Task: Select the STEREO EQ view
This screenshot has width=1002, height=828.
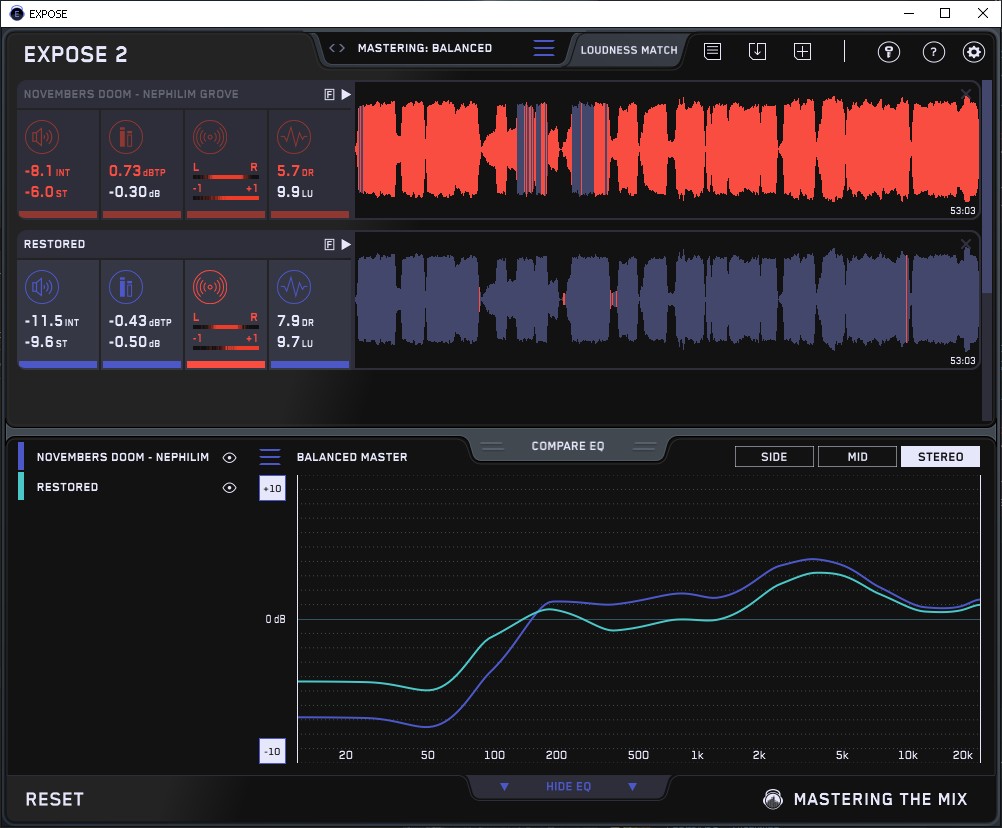Action: pyautogui.click(x=940, y=457)
